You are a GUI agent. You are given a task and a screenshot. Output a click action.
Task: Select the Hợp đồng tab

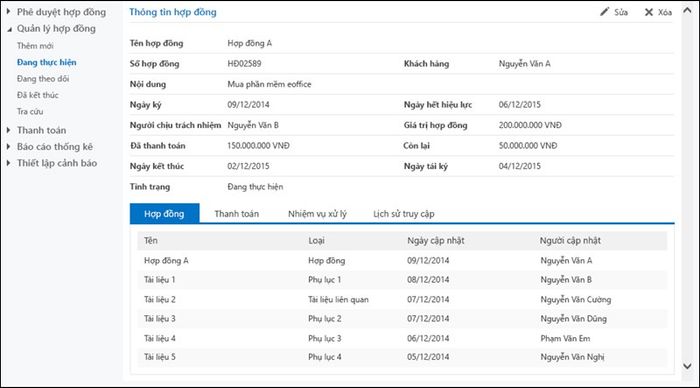164,213
